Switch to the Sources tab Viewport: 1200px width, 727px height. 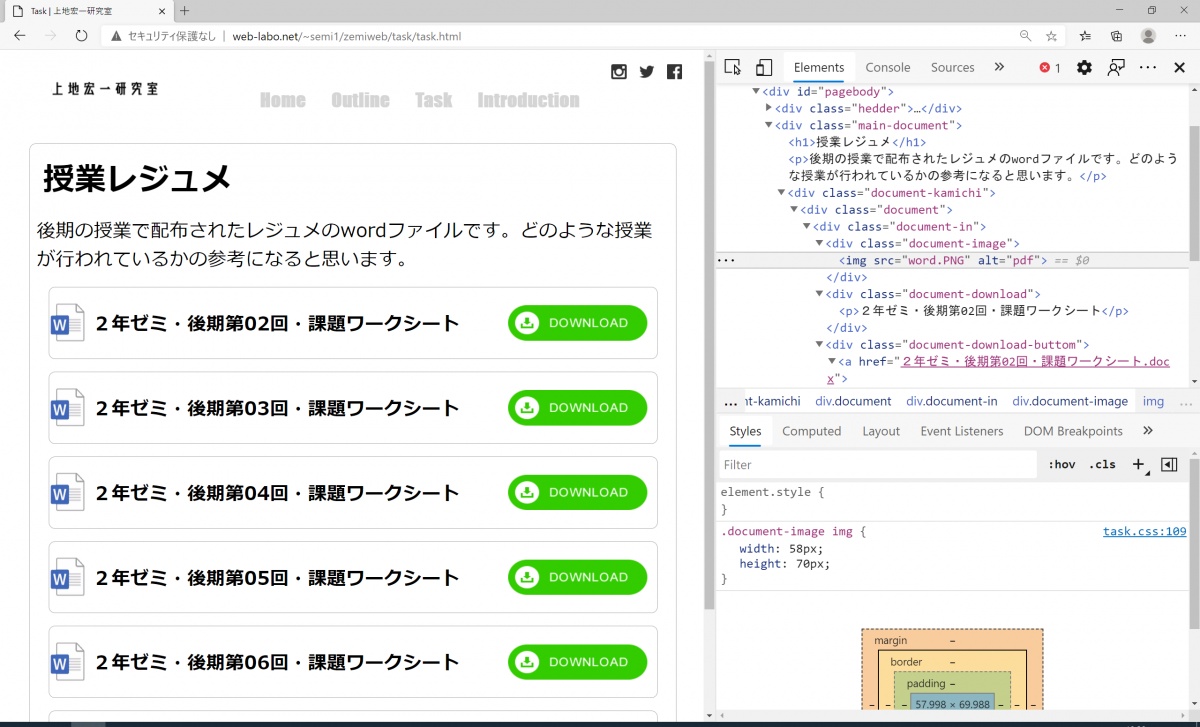(952, 68)
